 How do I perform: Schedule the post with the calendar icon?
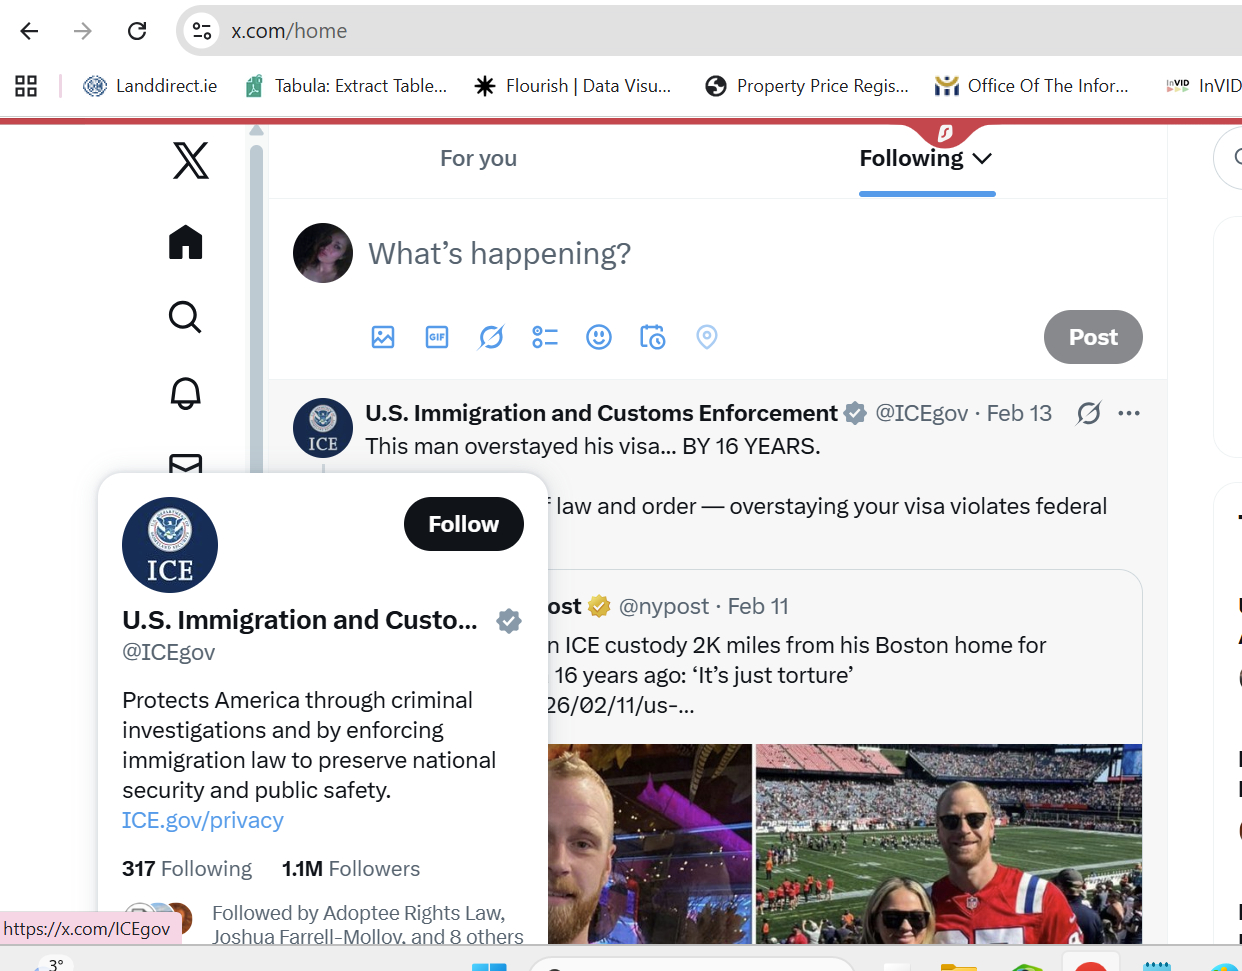coord(653,337)
